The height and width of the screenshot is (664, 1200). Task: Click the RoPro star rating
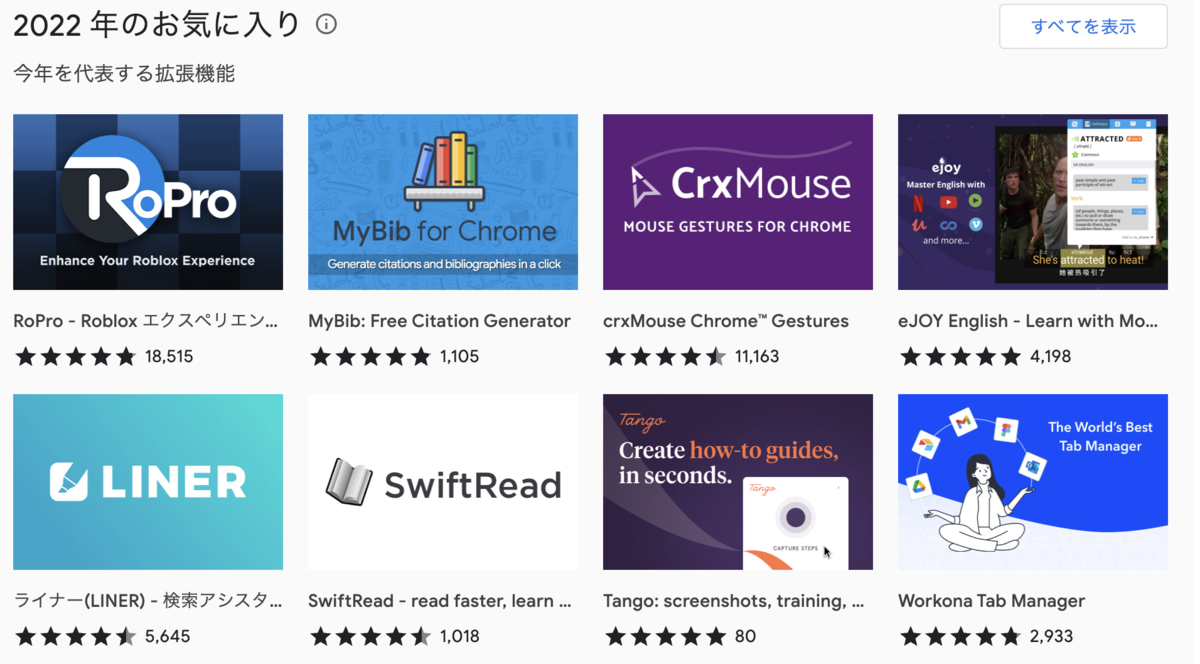[76, 356]
